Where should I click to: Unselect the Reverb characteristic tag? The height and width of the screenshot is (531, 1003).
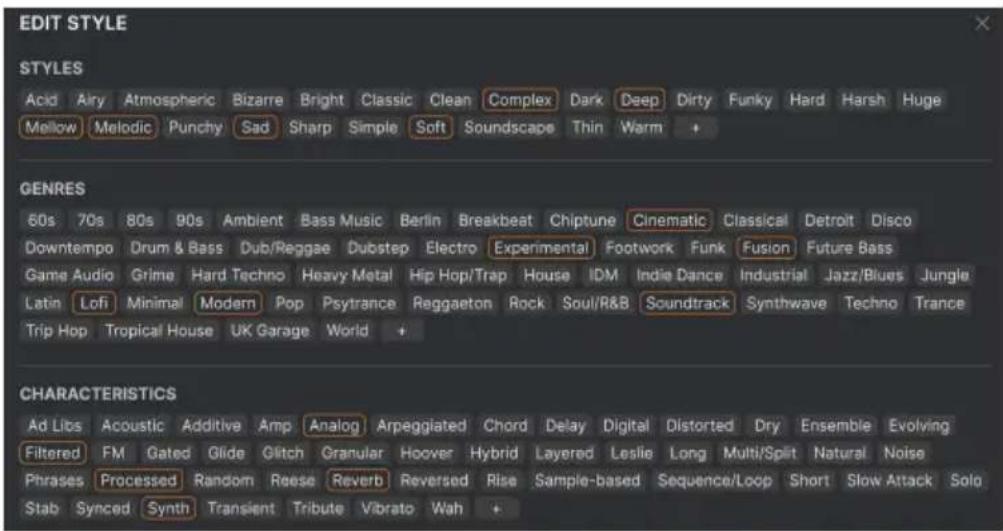pyautogui.click(x=358, y=481)
